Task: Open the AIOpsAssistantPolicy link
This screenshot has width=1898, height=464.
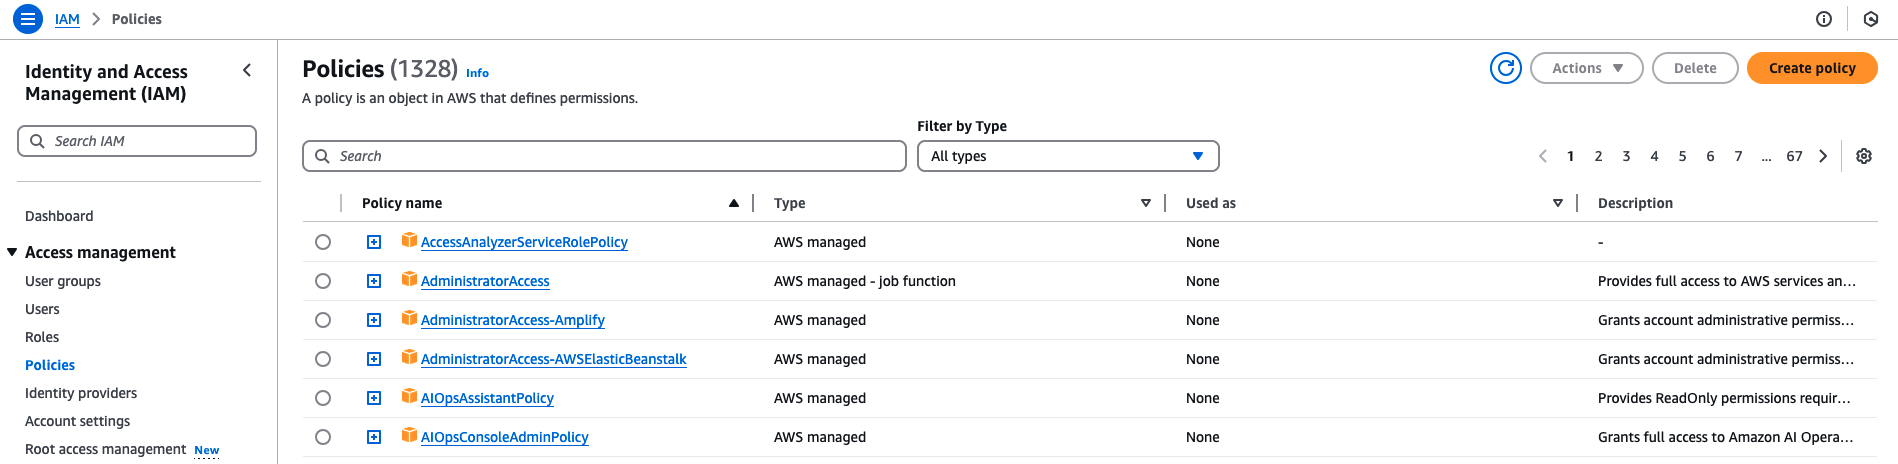Action: 487,398
